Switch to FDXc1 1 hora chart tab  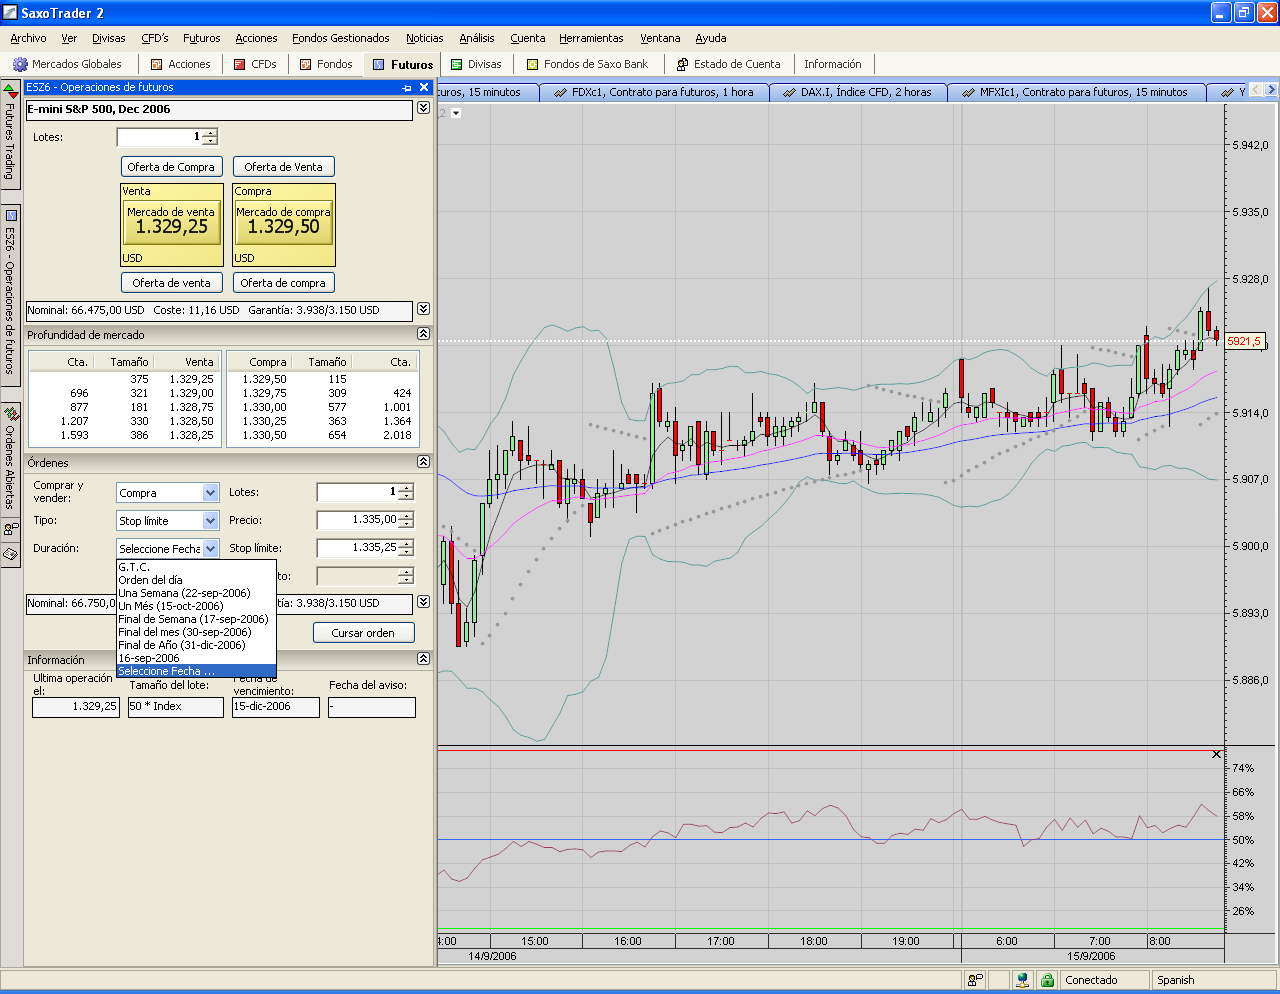(x=655, y=92)
